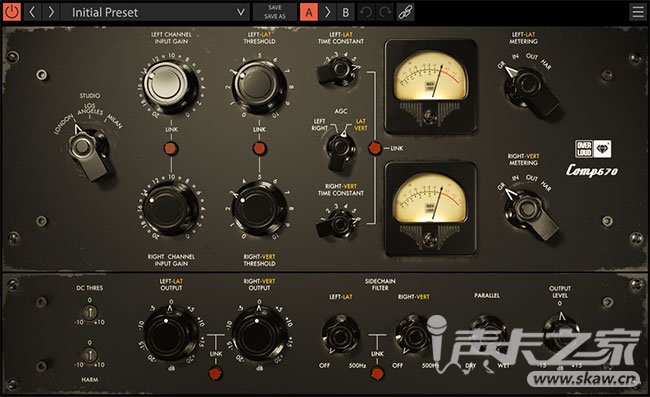650x397 pixels.
Task: Open the hamburger menu
Action: pyautogui.click(x=638, y=12)
